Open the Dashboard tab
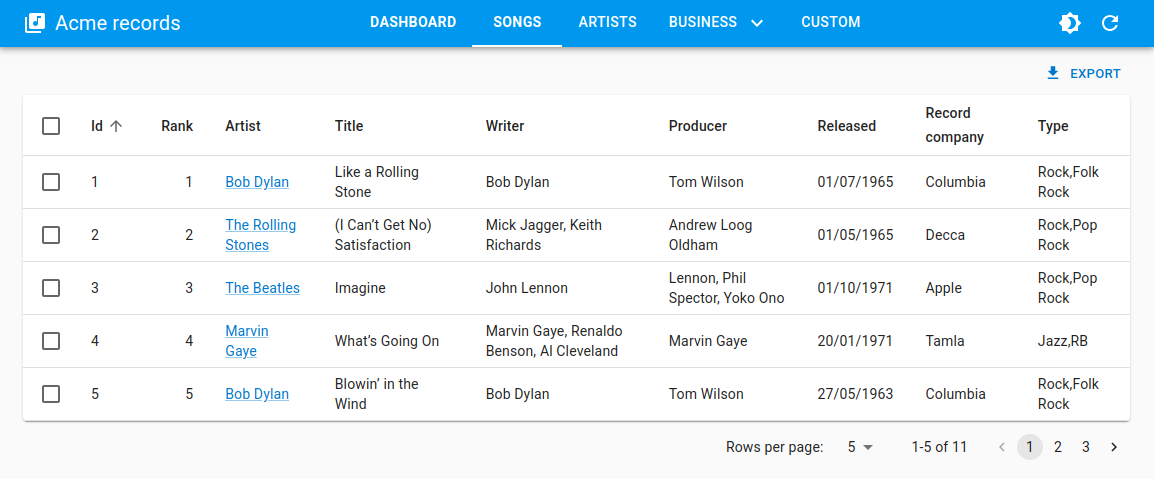Viewport: 1154px width, 479px height. 413,22
